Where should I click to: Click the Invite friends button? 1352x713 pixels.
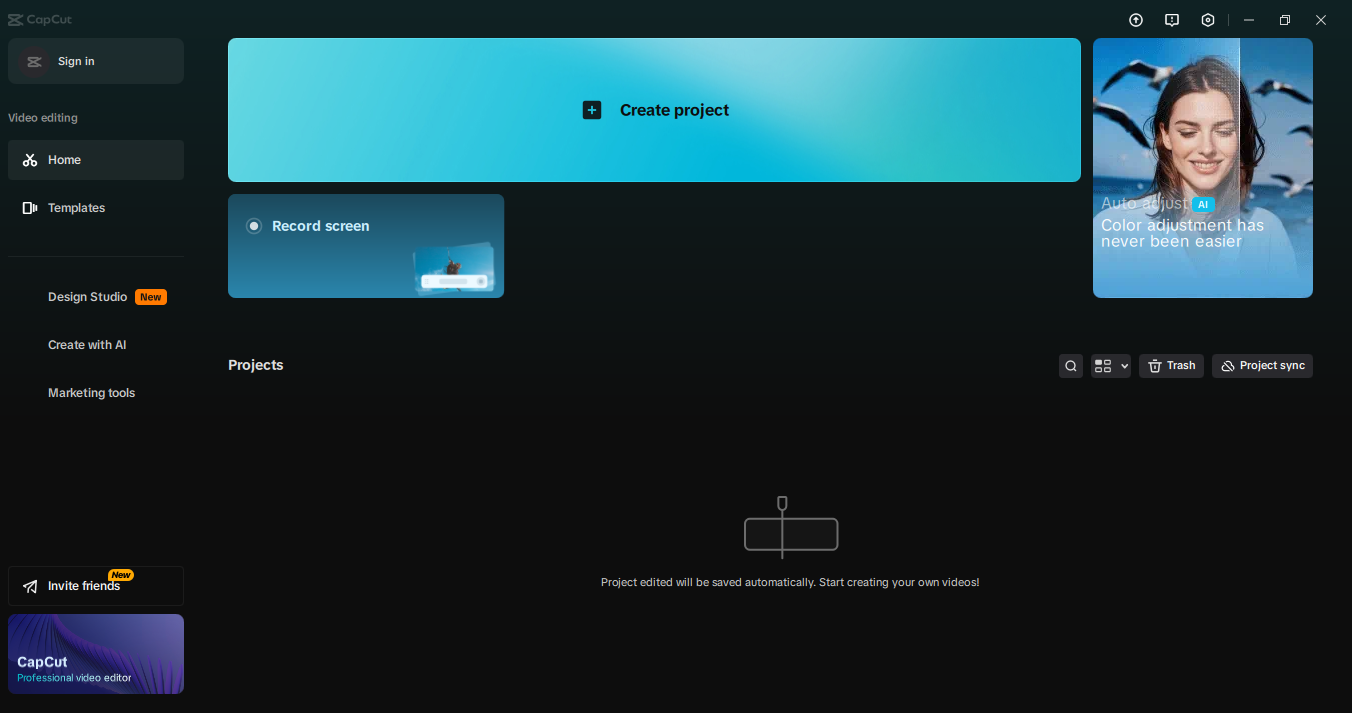[95, 586]
